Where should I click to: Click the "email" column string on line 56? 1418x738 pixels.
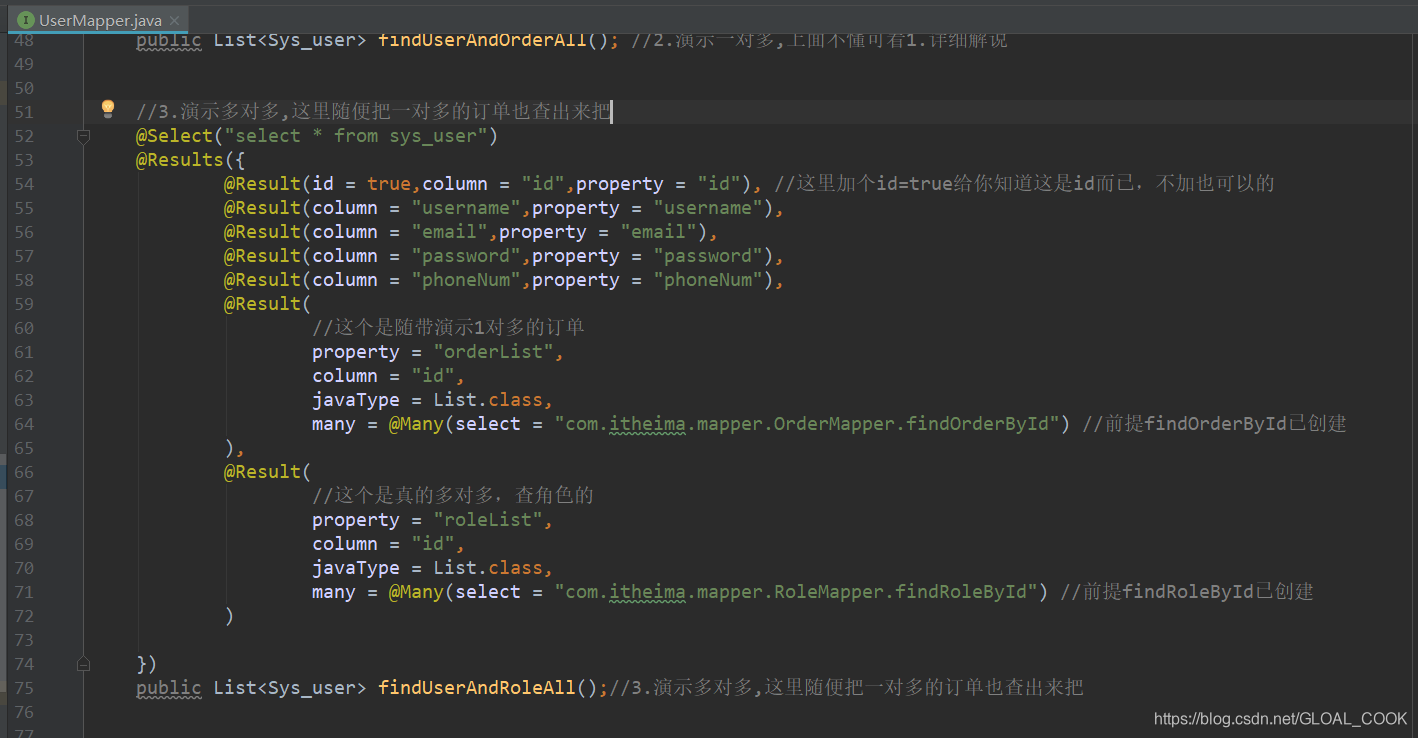click(x=449, y=232)
